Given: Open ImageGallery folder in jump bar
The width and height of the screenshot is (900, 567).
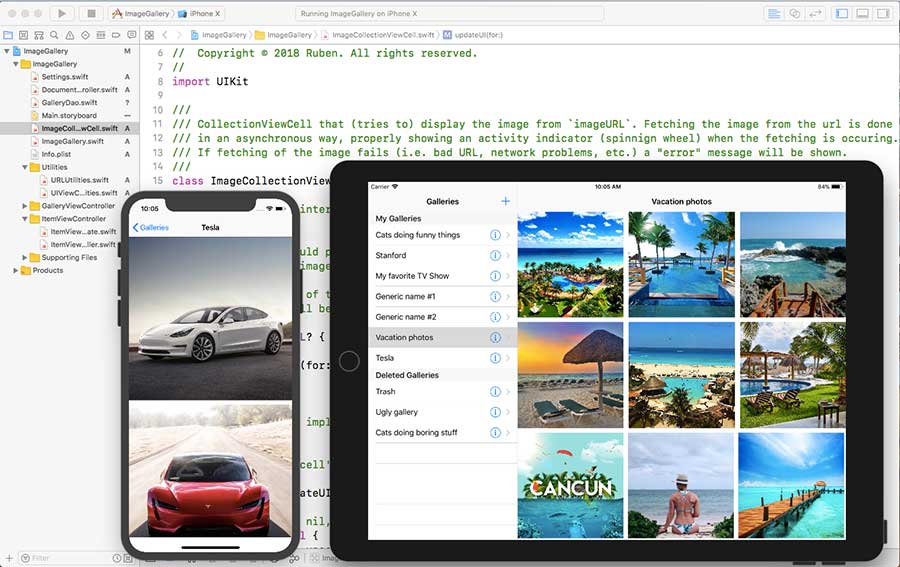Looking at the screenshot, I should click(x=284, y=35).
